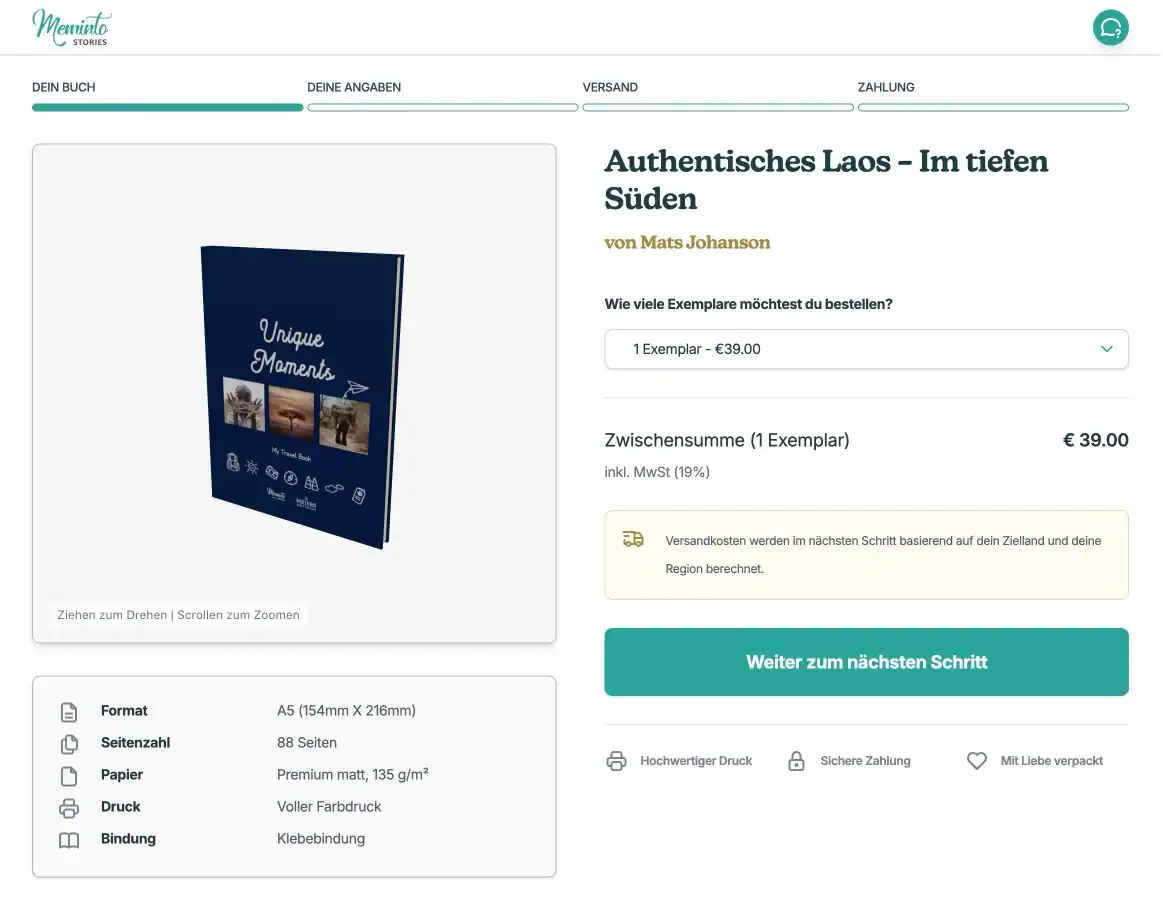Click Weiter zum nächsten Schritt button
This screenshot has width=1163, height=904.
(x=866, y=661)
